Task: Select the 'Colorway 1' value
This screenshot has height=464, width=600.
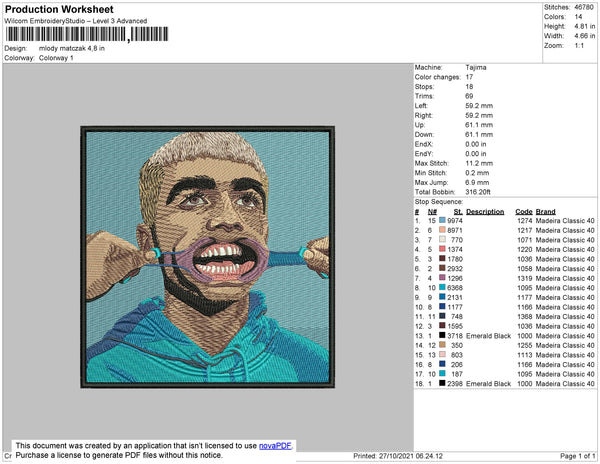Action: (56, 58)
